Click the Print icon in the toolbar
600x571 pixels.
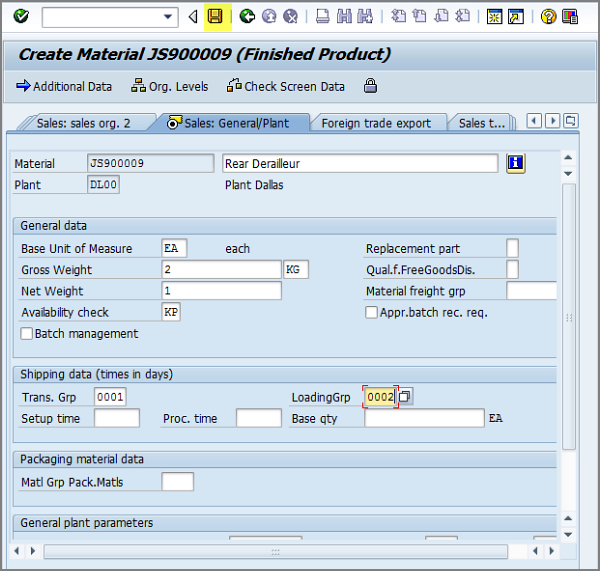pos(322,17)
